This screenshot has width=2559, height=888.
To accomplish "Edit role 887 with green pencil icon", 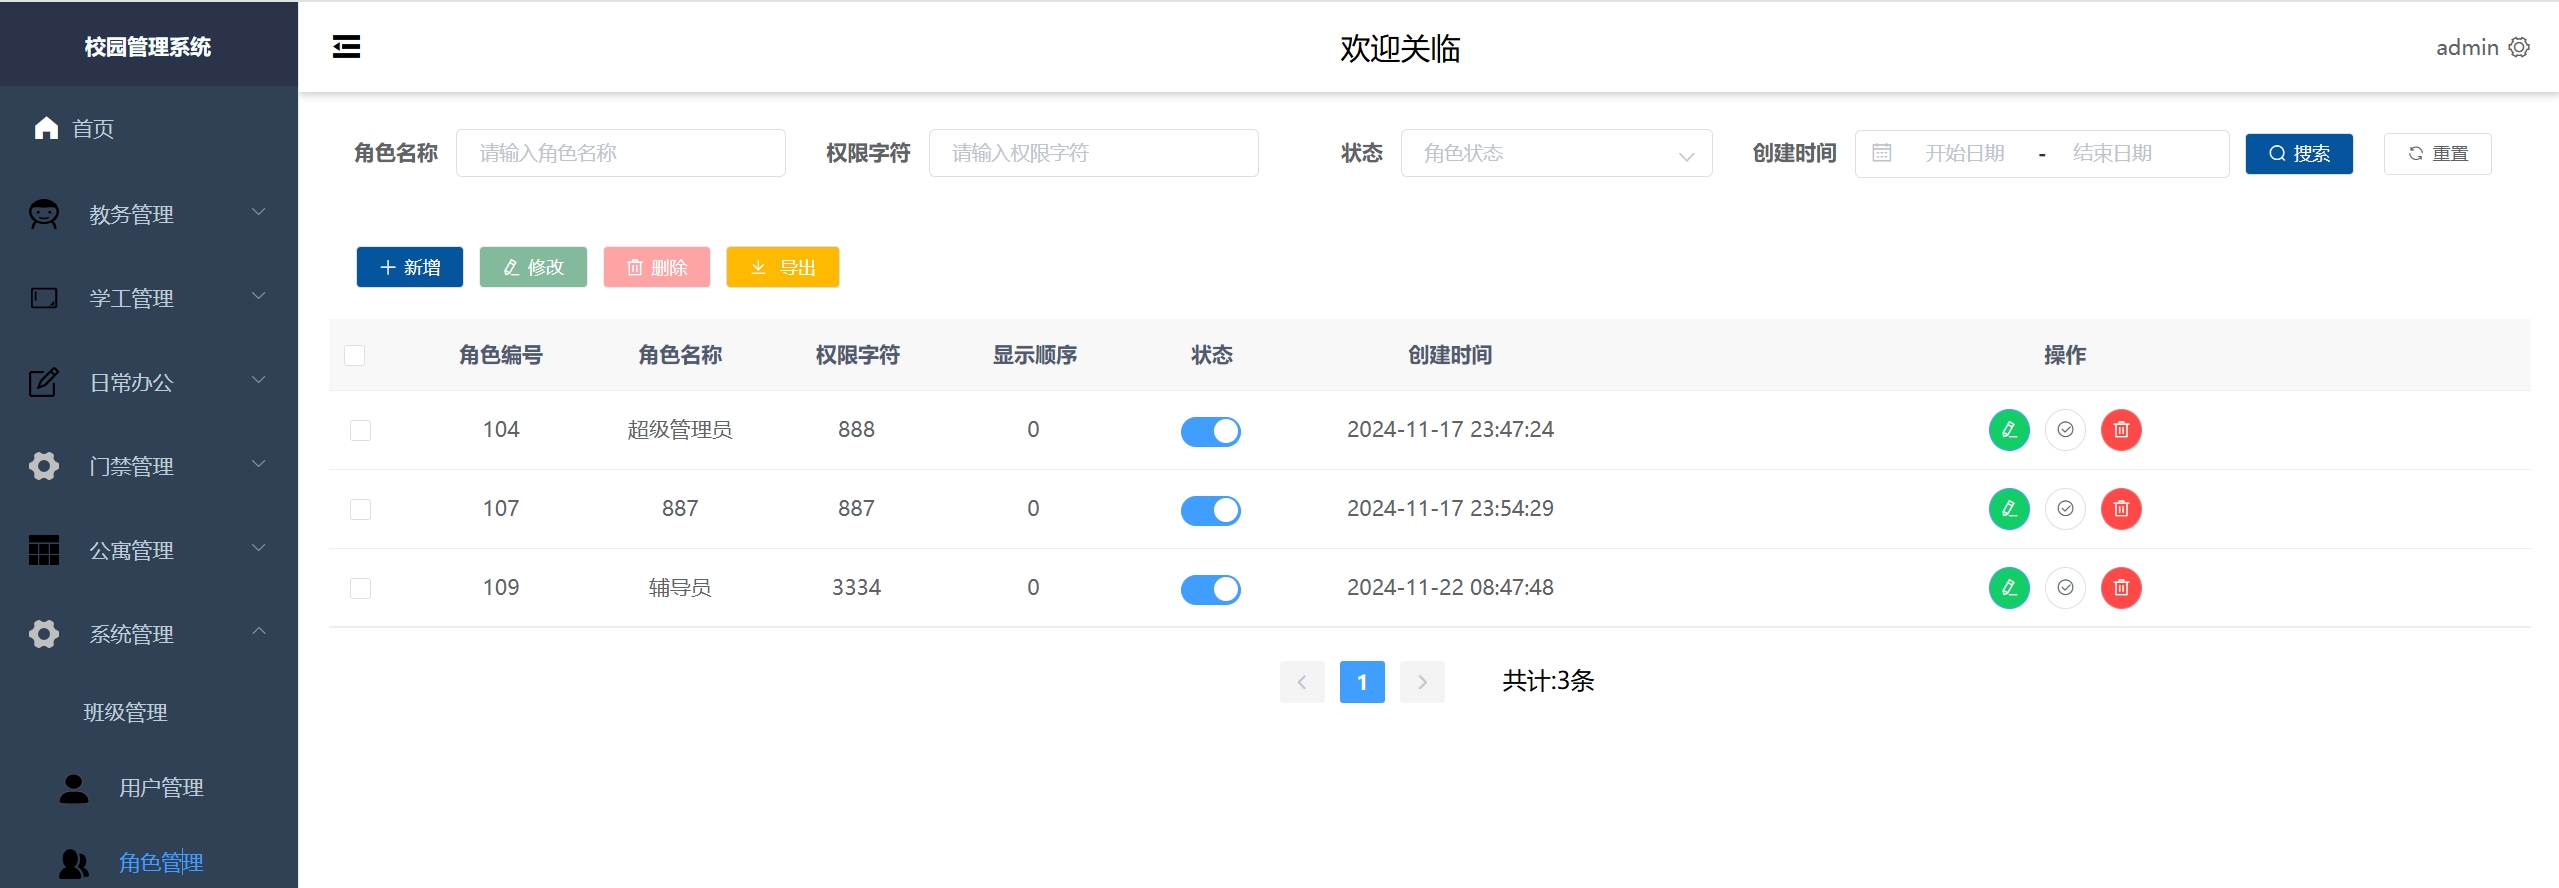I will 2009,509.
